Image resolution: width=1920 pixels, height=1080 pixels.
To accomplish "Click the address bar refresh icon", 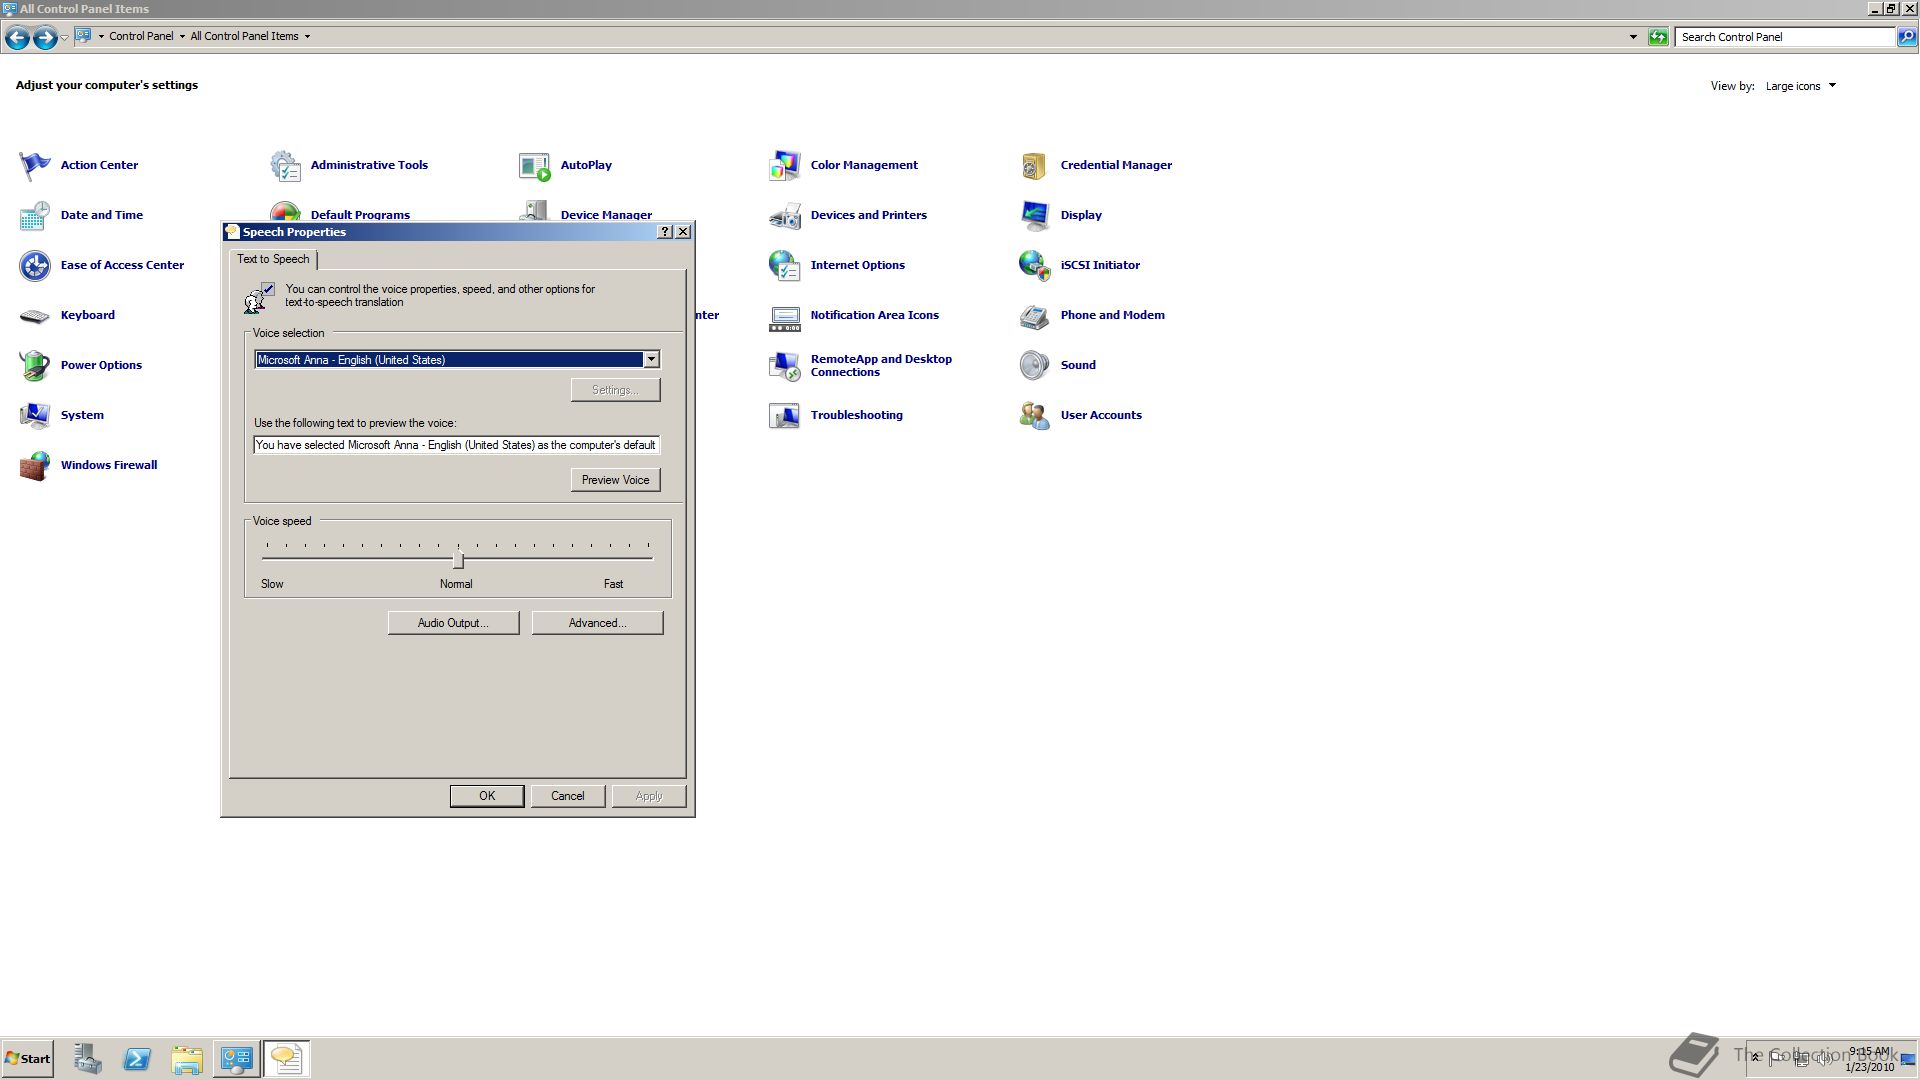I will [1658, 37].
